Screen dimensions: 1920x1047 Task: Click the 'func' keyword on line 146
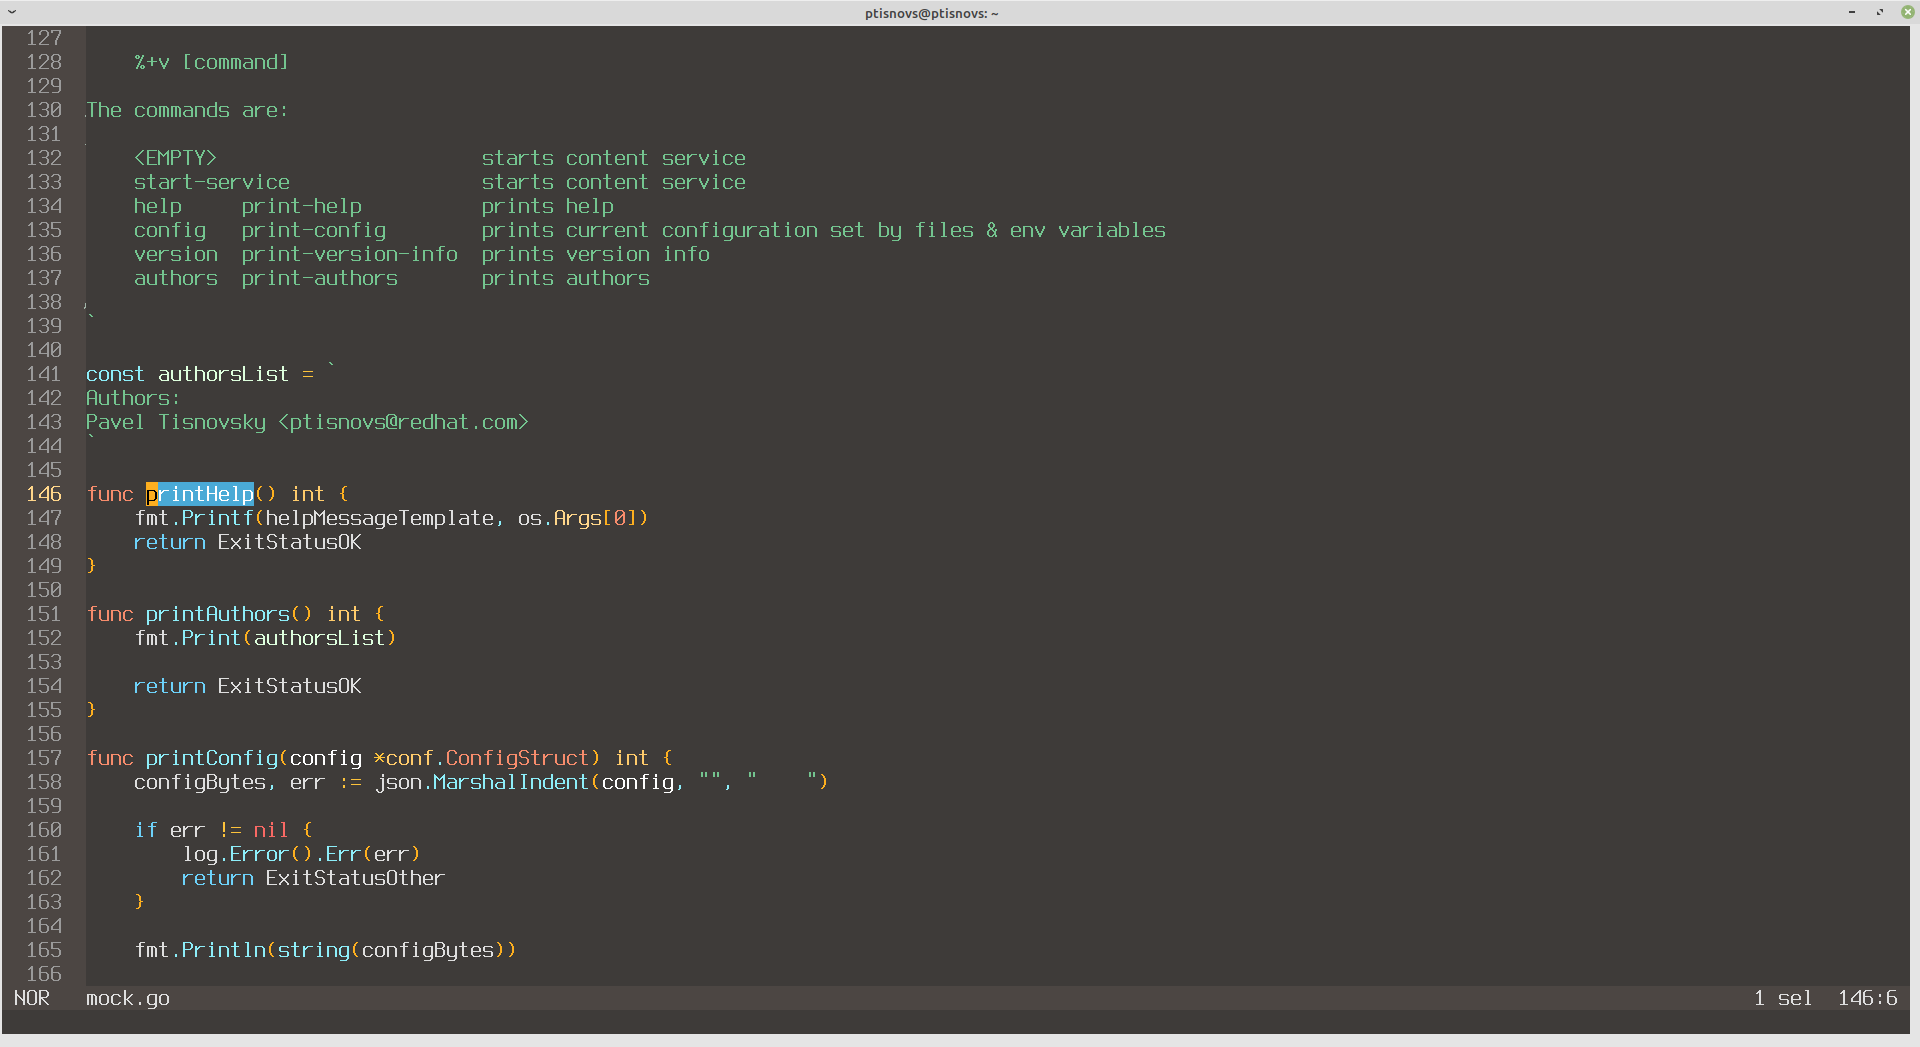click(x=110, y=494)
